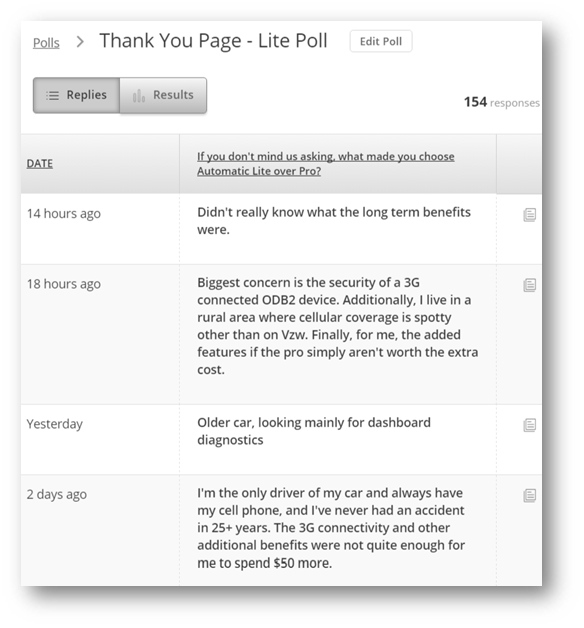The height and width of the screenshot is (628, 584).
Task: Go back to Polls via breadcrumb link
Action: pyautogui.click(x=46, y=42)
